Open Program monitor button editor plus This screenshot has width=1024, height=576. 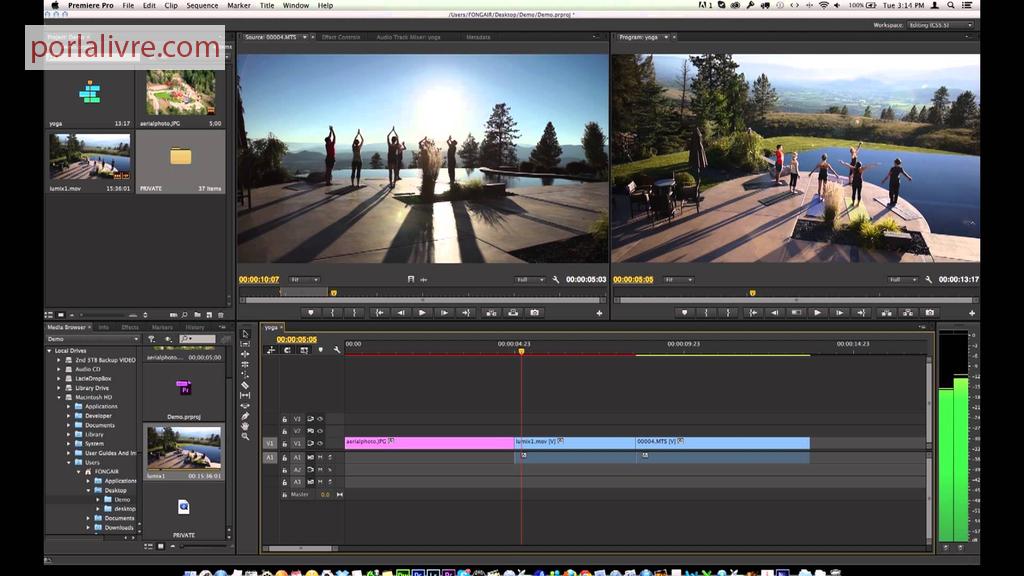pyautogui.click(x=972, y=313)
